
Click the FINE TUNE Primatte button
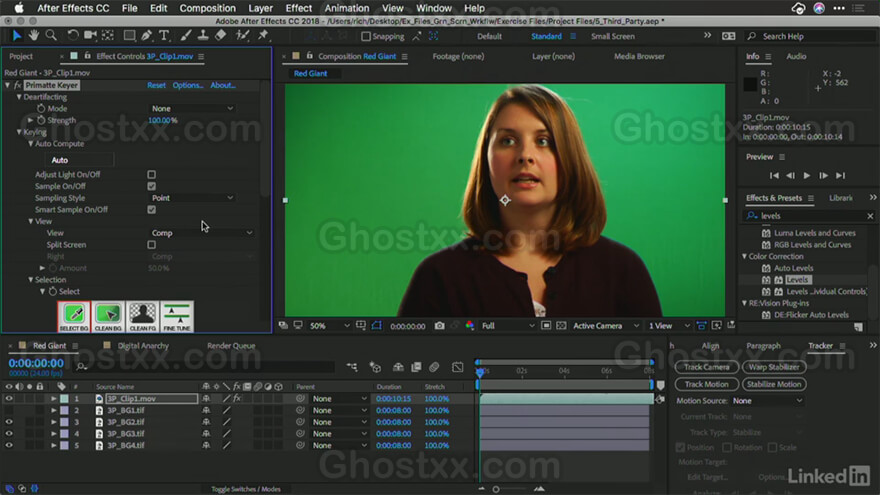coord(177,317)
